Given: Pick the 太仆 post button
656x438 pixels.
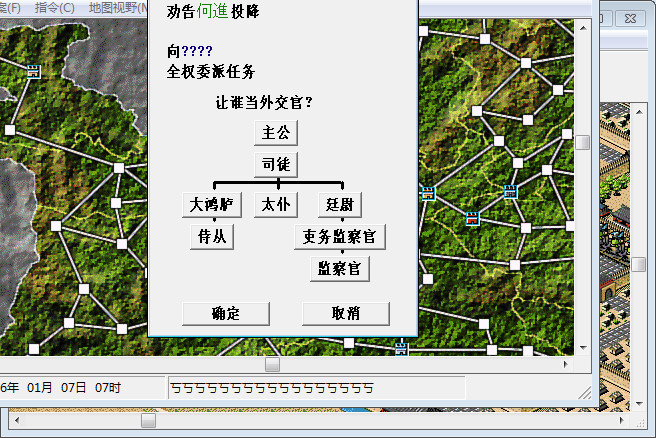Looking at the screenshot, I should click(276, 205).
